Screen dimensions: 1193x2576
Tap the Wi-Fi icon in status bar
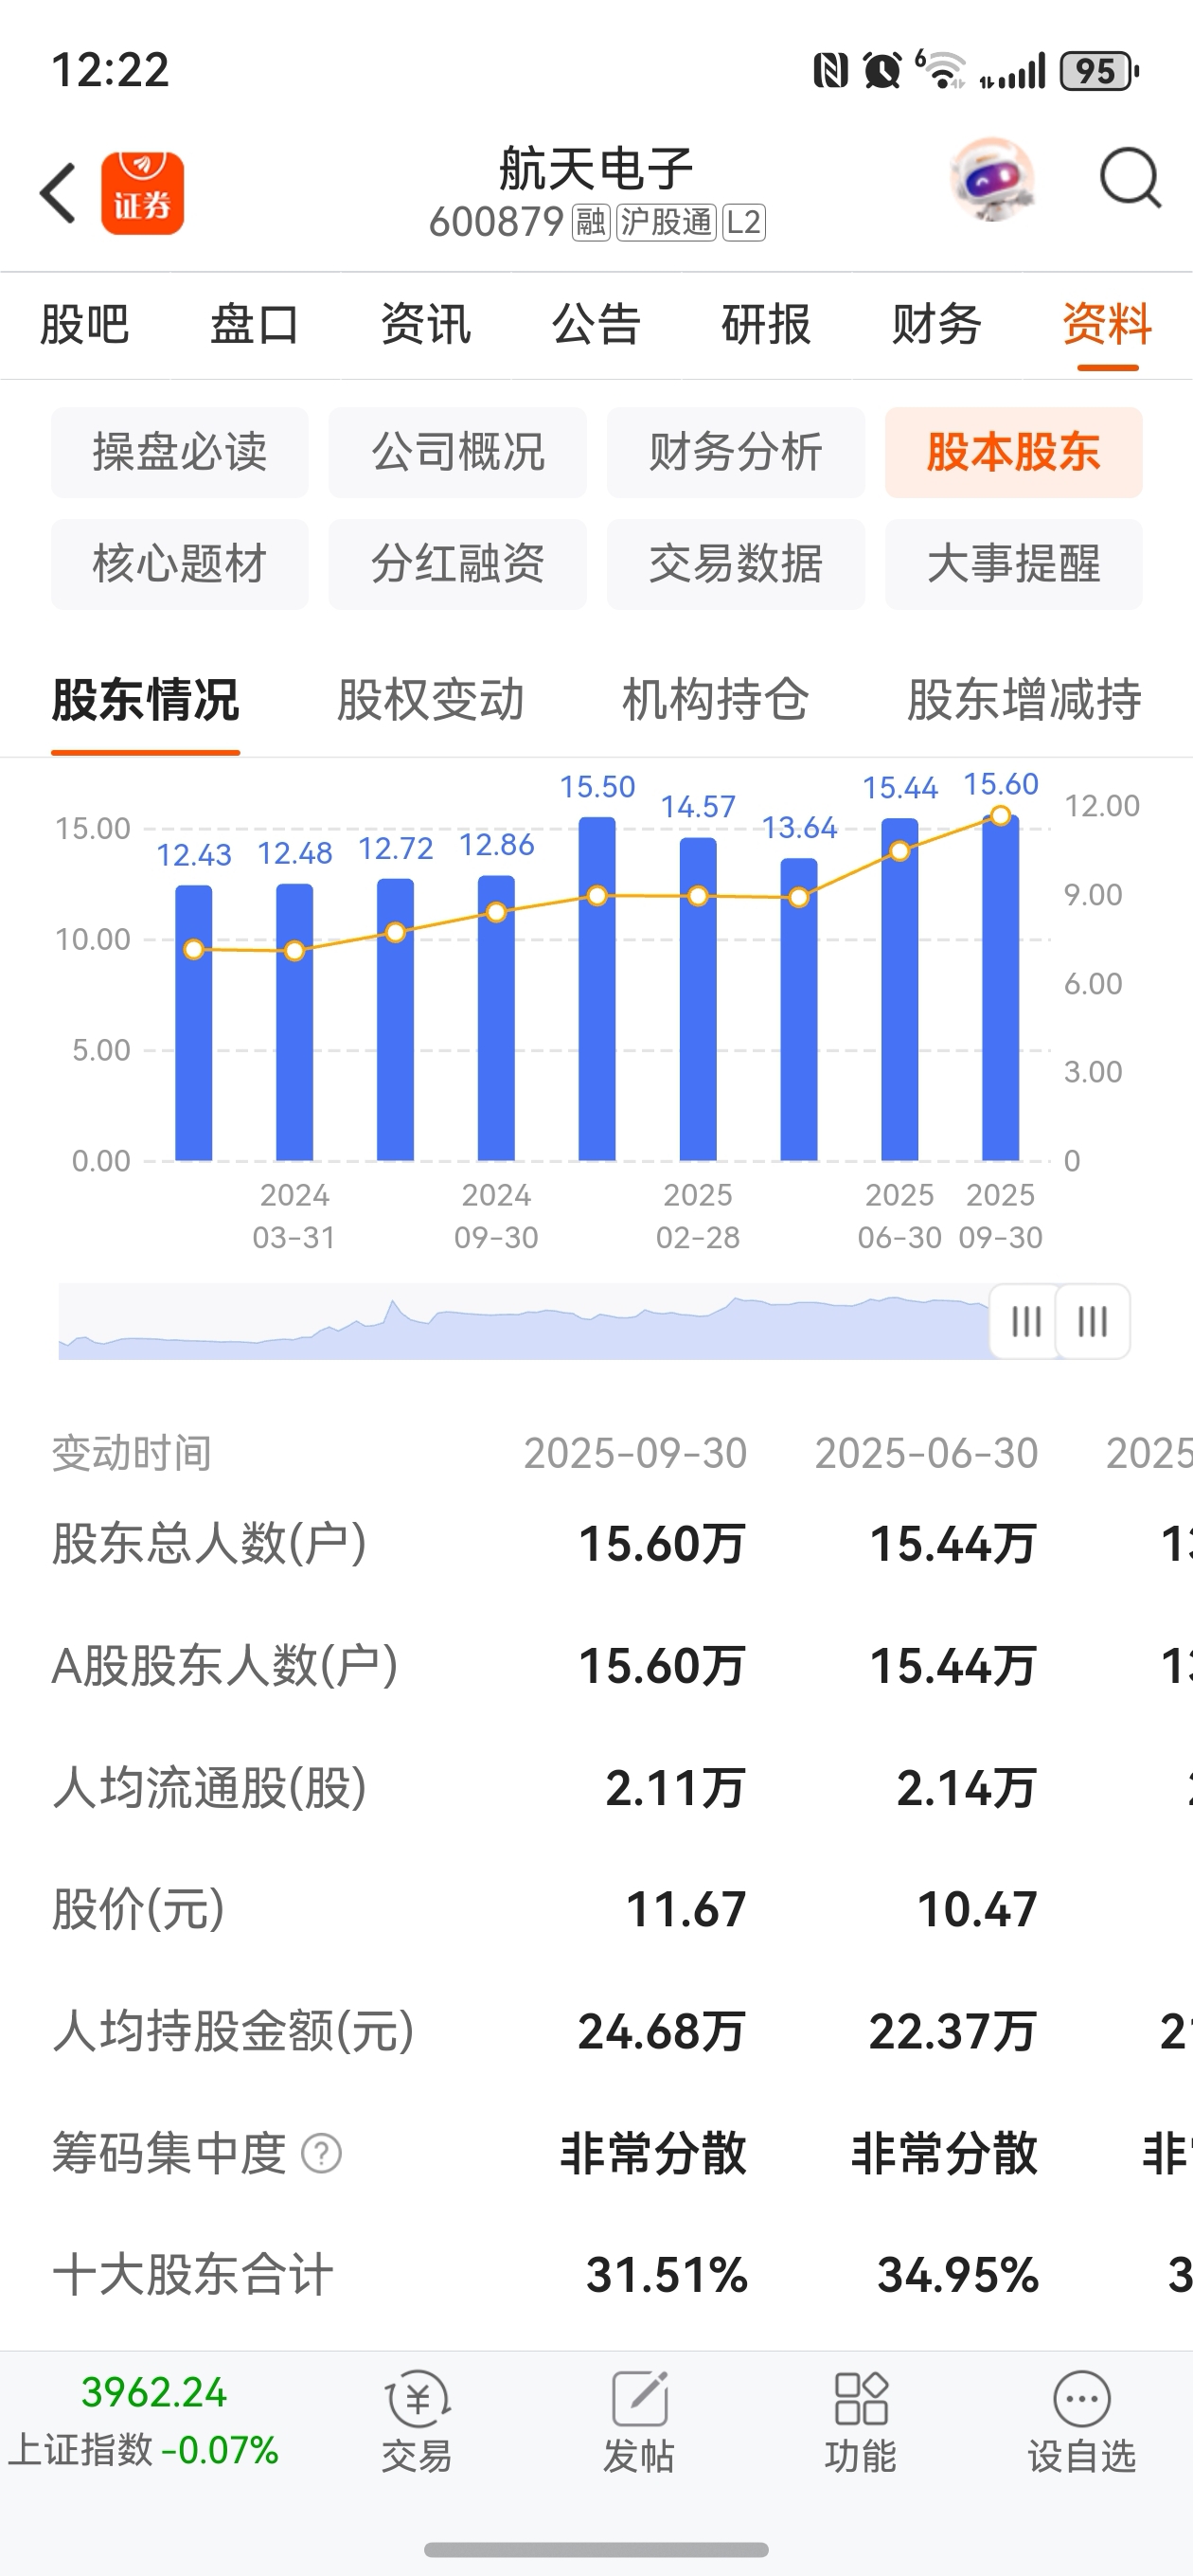(940, 70)
